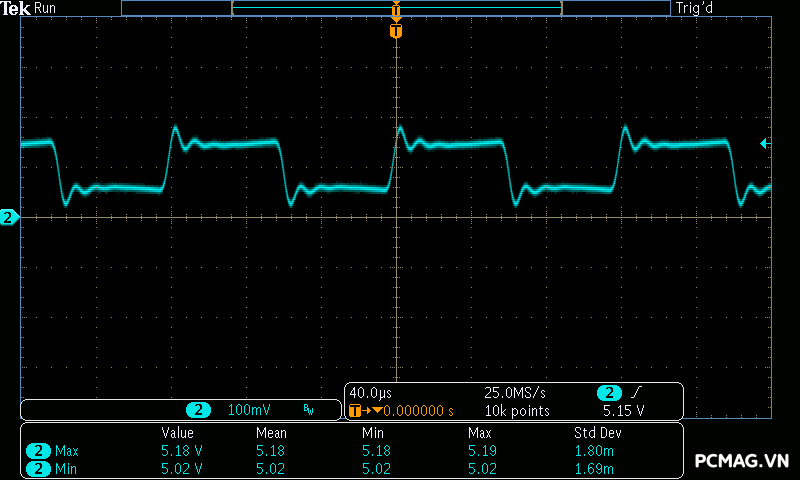
Task: Select the channel 2 ground reference marker
Action: pyautogui.click(x=9, y=217)
